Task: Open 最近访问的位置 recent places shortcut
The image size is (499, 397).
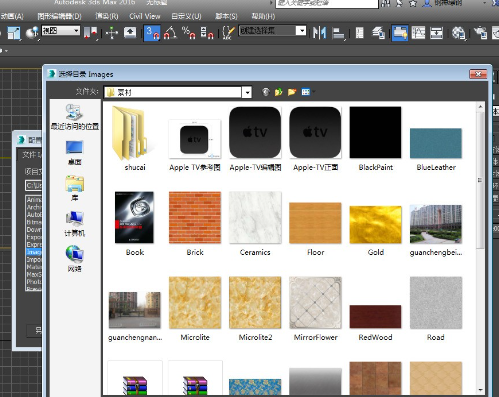Action: tap(75, 117)
